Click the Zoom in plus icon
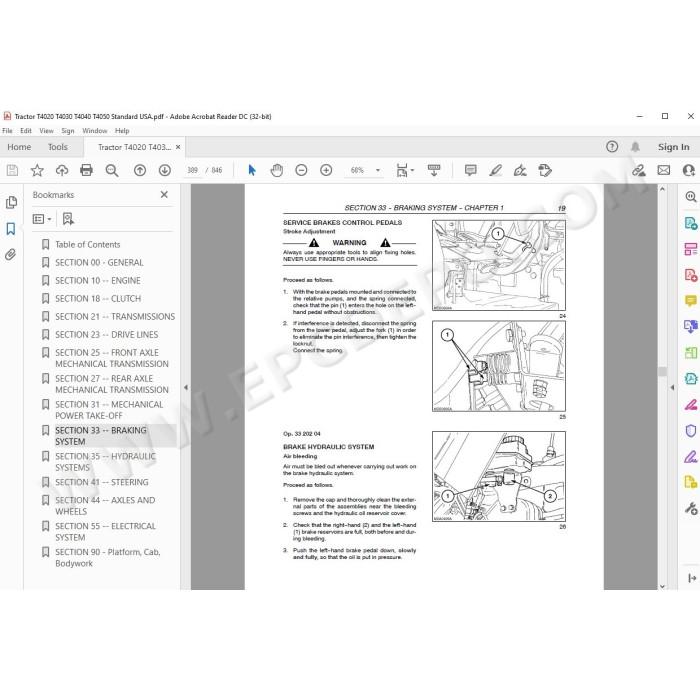The image size is (700, 700). tap(326, 170)
